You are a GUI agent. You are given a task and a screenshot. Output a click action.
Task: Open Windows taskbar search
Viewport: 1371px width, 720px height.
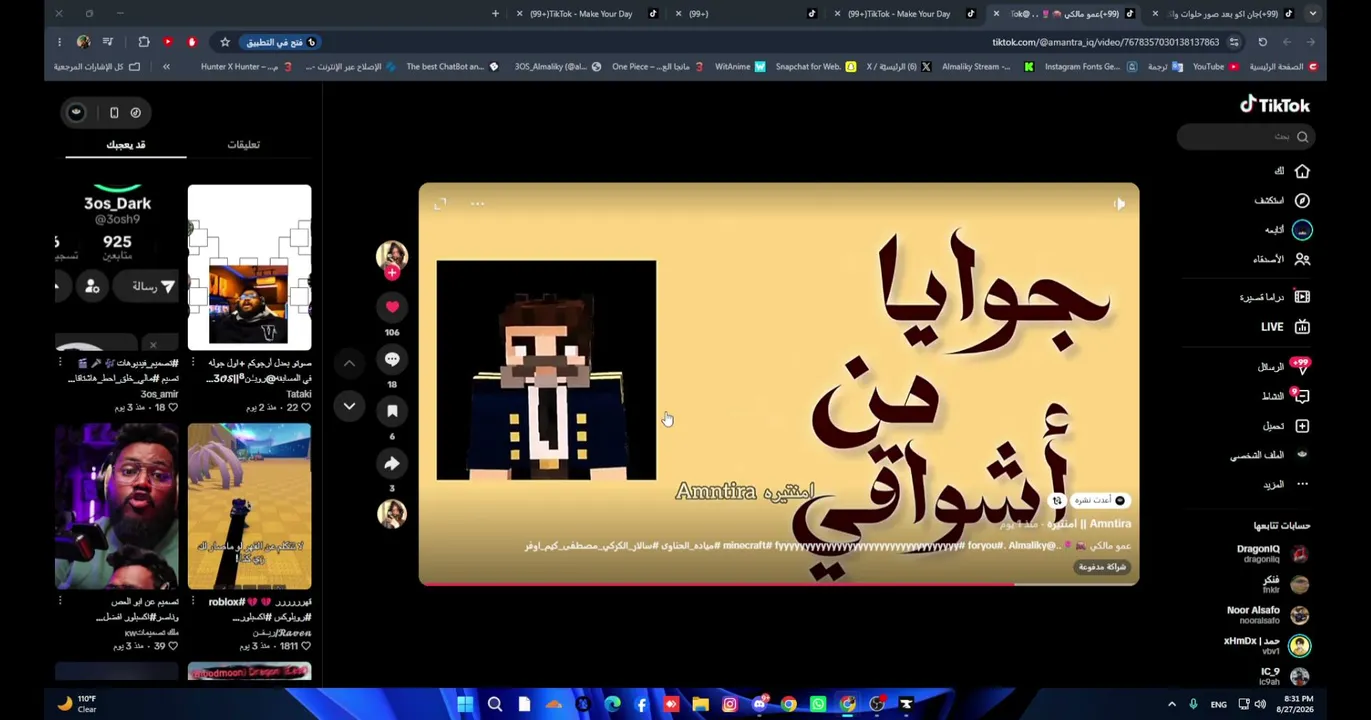(x=494, y=705)
